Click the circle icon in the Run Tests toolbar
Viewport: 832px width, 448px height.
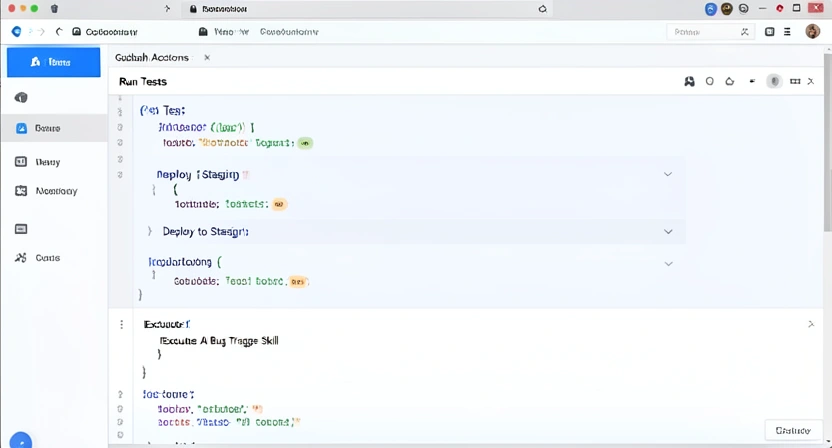(x=709, y=81)
